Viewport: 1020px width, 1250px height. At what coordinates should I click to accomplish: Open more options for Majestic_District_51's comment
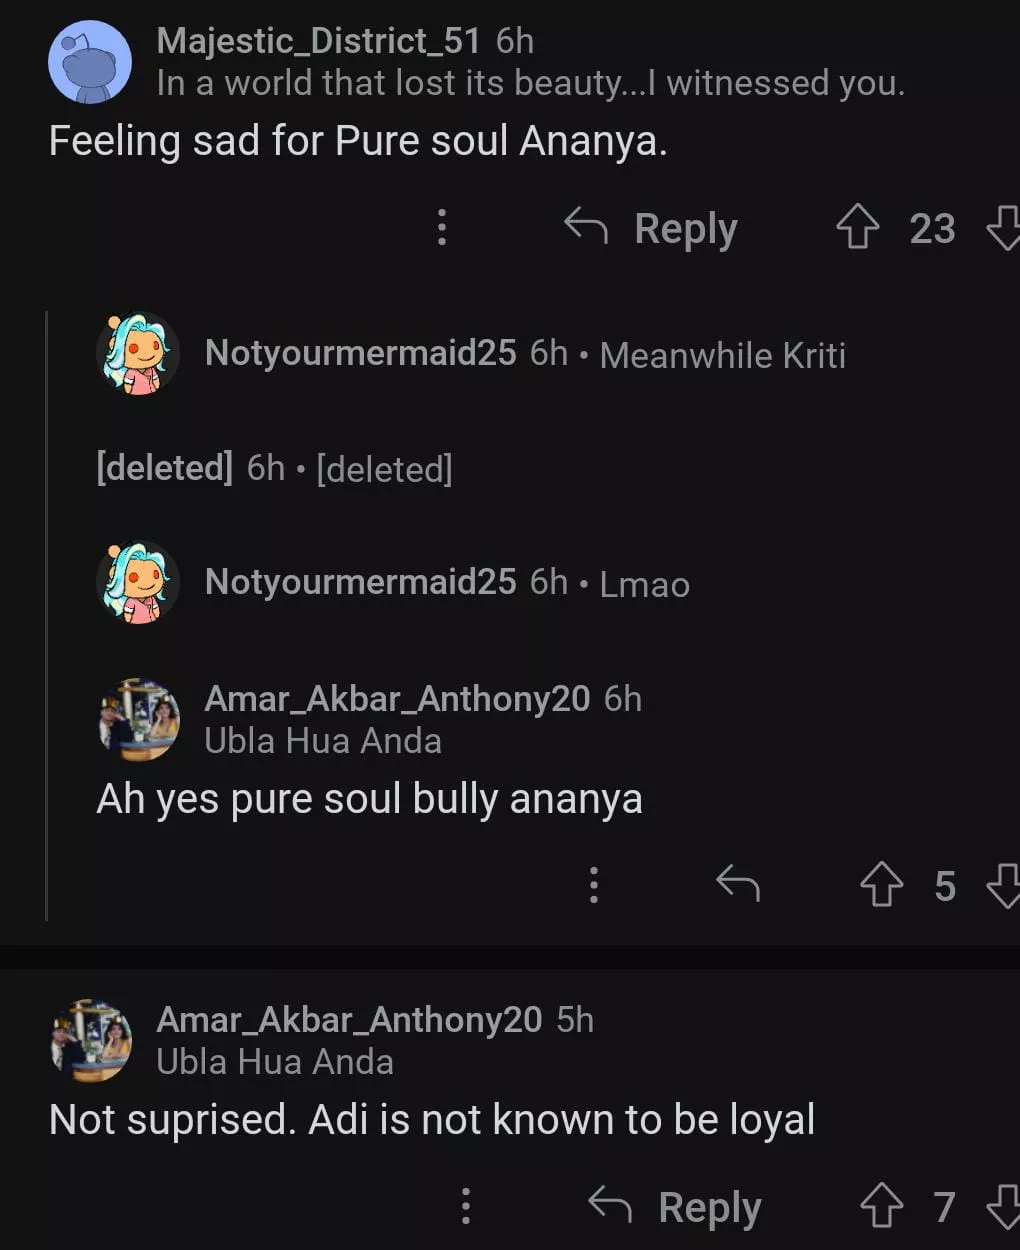(x=442, y=227)
